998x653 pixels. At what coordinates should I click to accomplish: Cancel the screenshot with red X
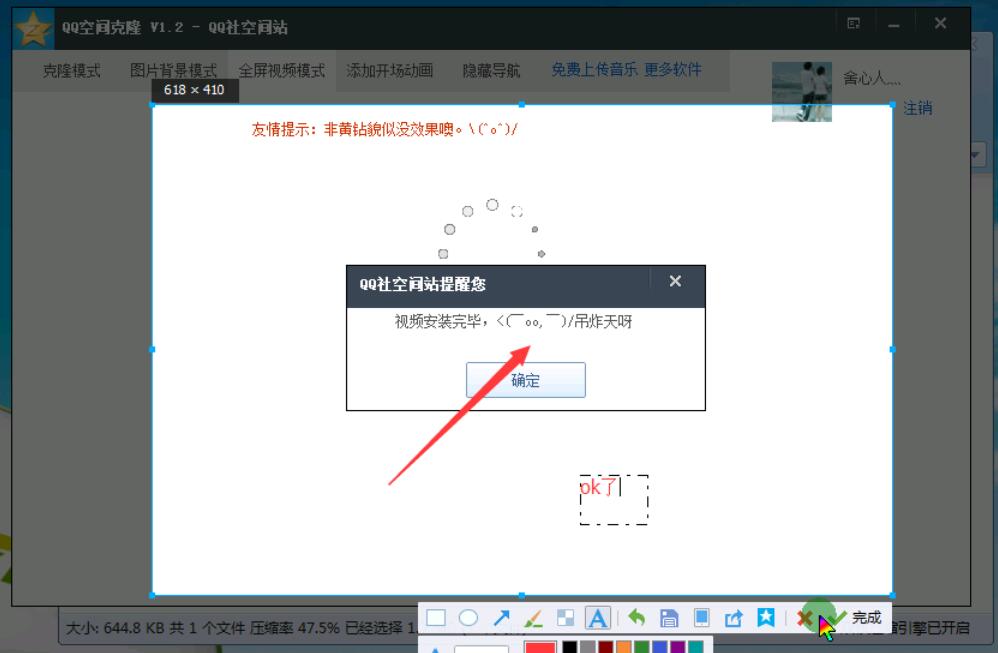point(804,618)
